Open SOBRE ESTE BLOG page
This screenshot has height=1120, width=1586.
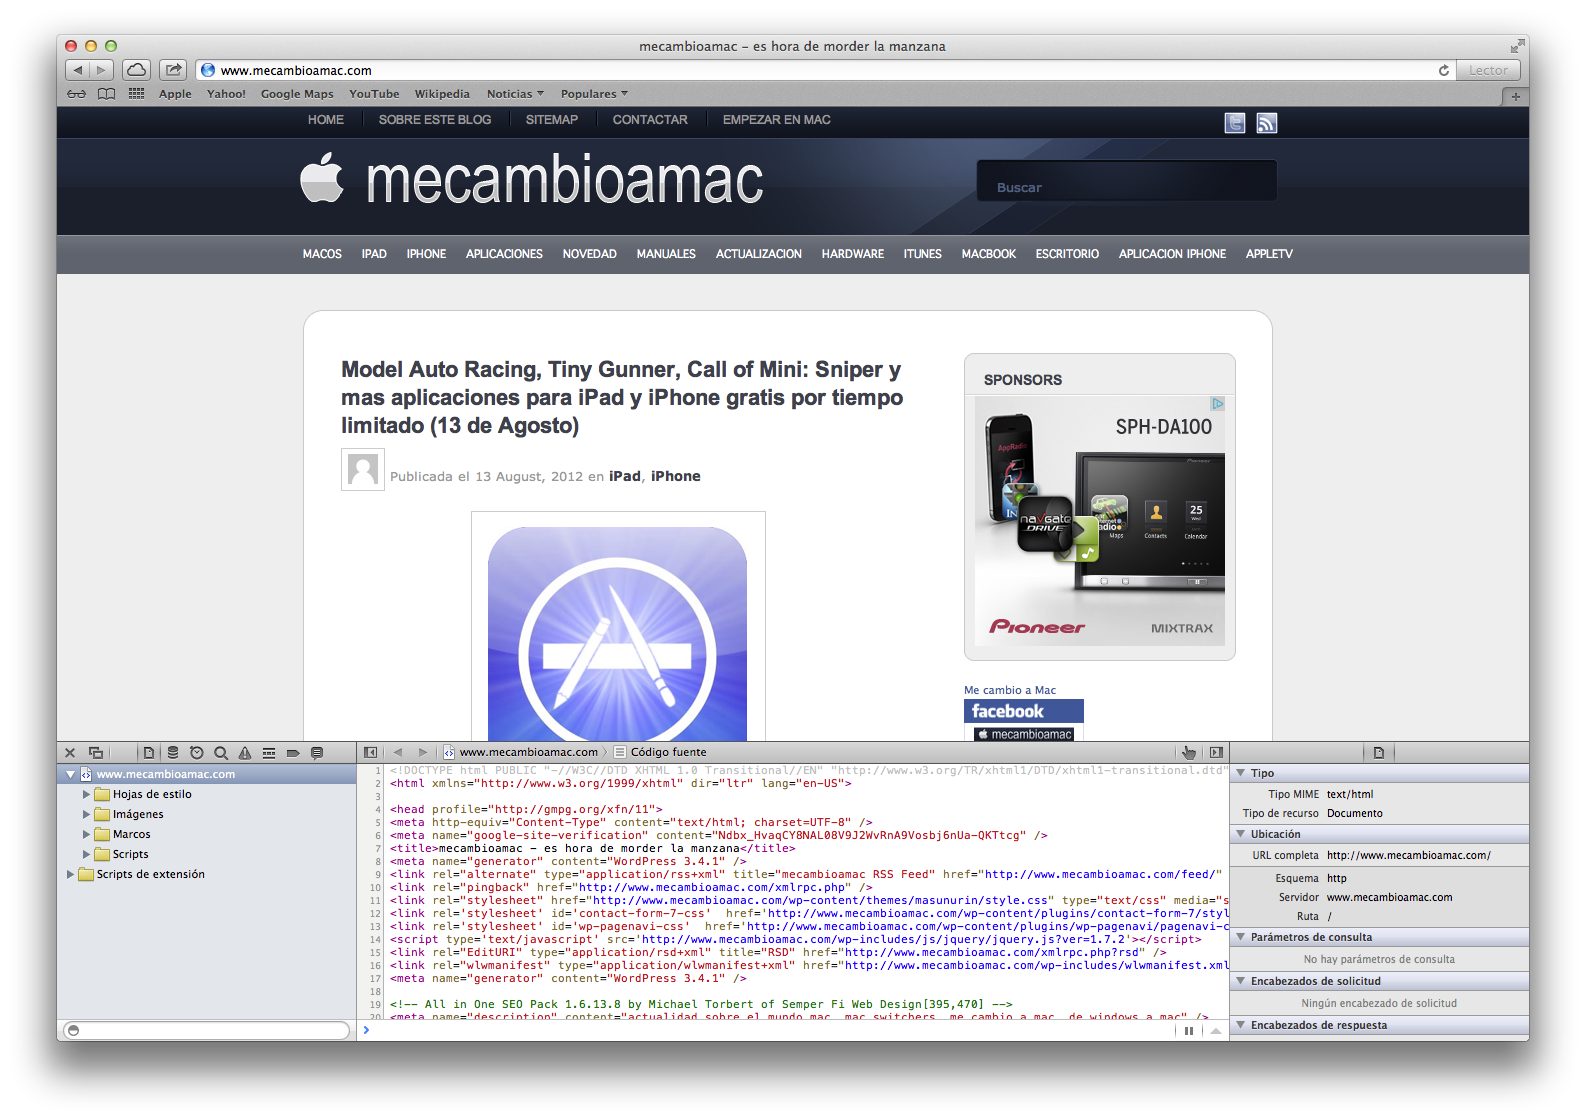pyautogui.click(x=435, y=120)
